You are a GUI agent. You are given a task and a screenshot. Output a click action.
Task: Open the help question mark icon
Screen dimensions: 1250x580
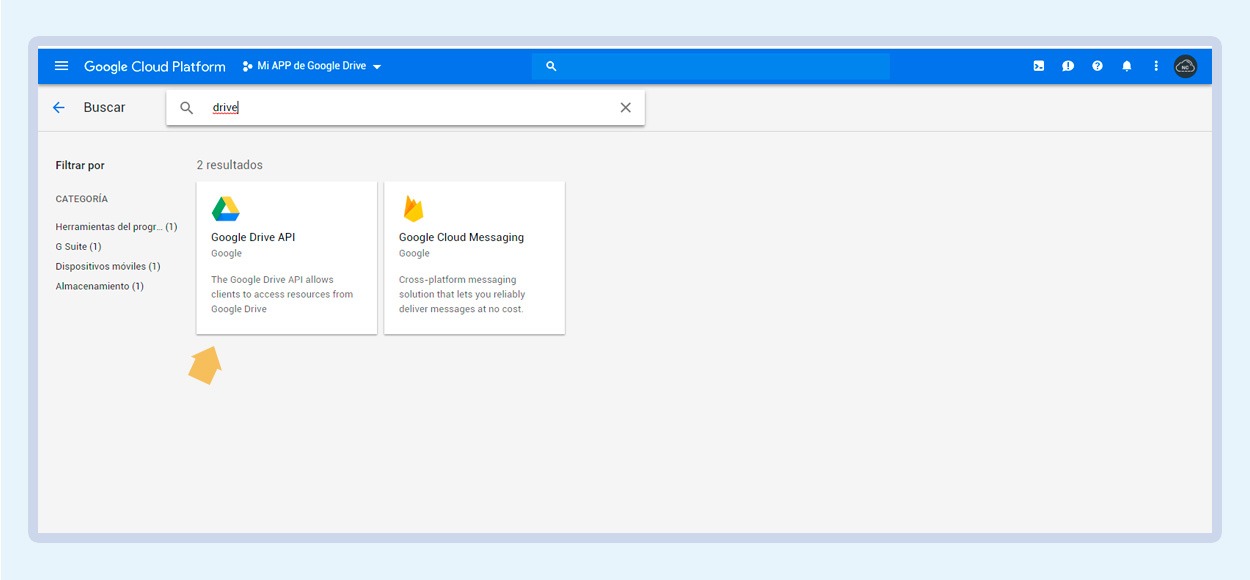coord(1097,66)
